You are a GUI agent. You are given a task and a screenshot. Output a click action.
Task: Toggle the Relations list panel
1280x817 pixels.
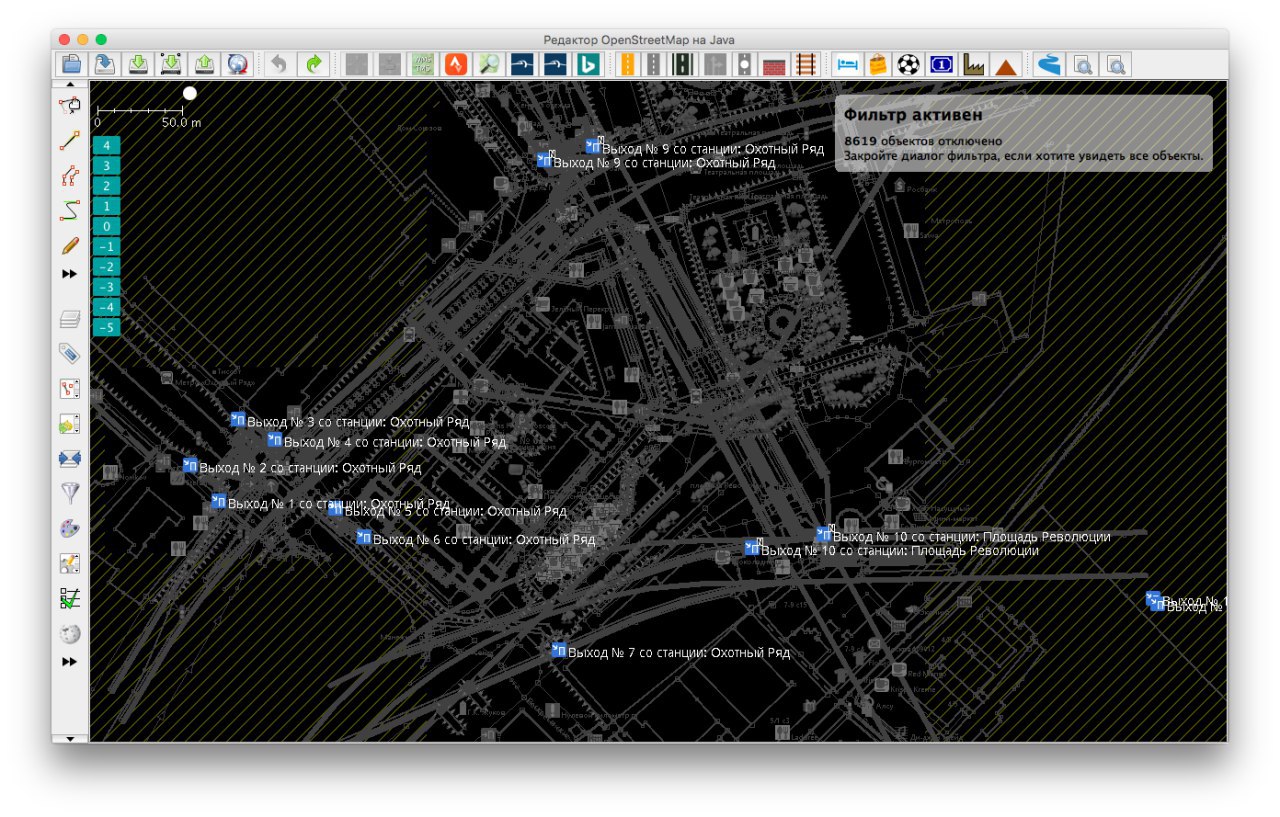coord(70,389)
